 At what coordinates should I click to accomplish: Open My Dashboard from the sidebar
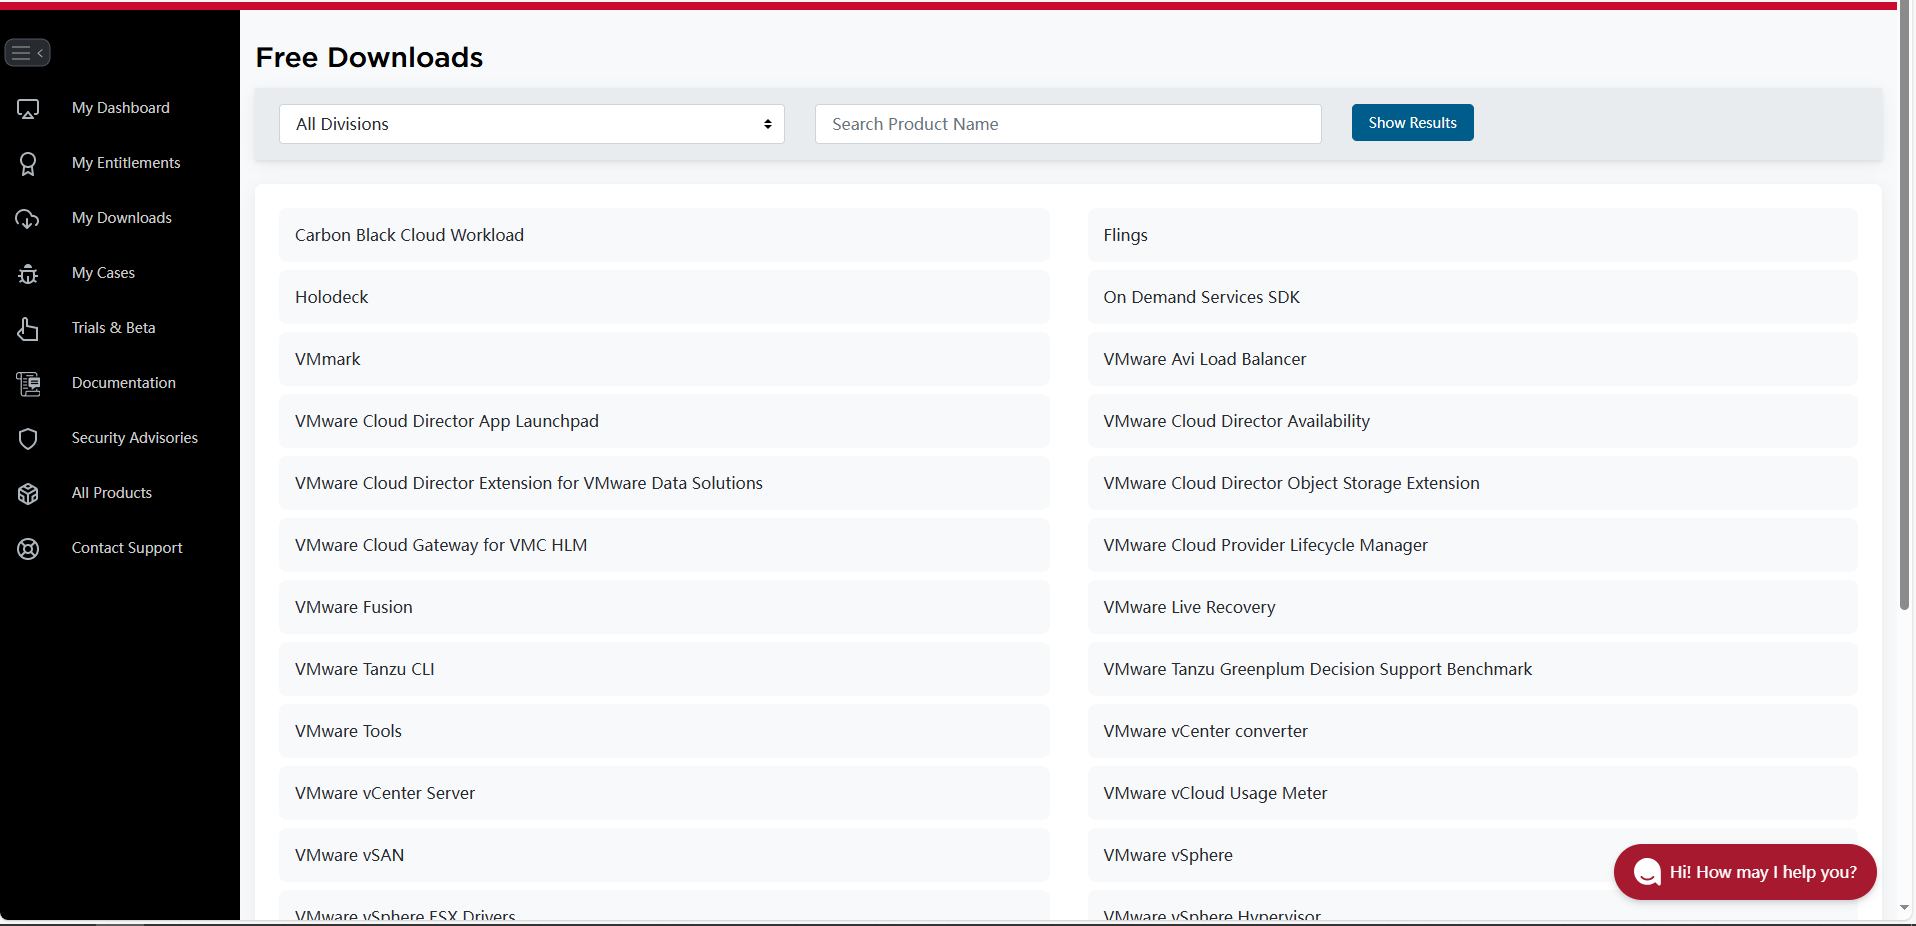coord(120,108)
